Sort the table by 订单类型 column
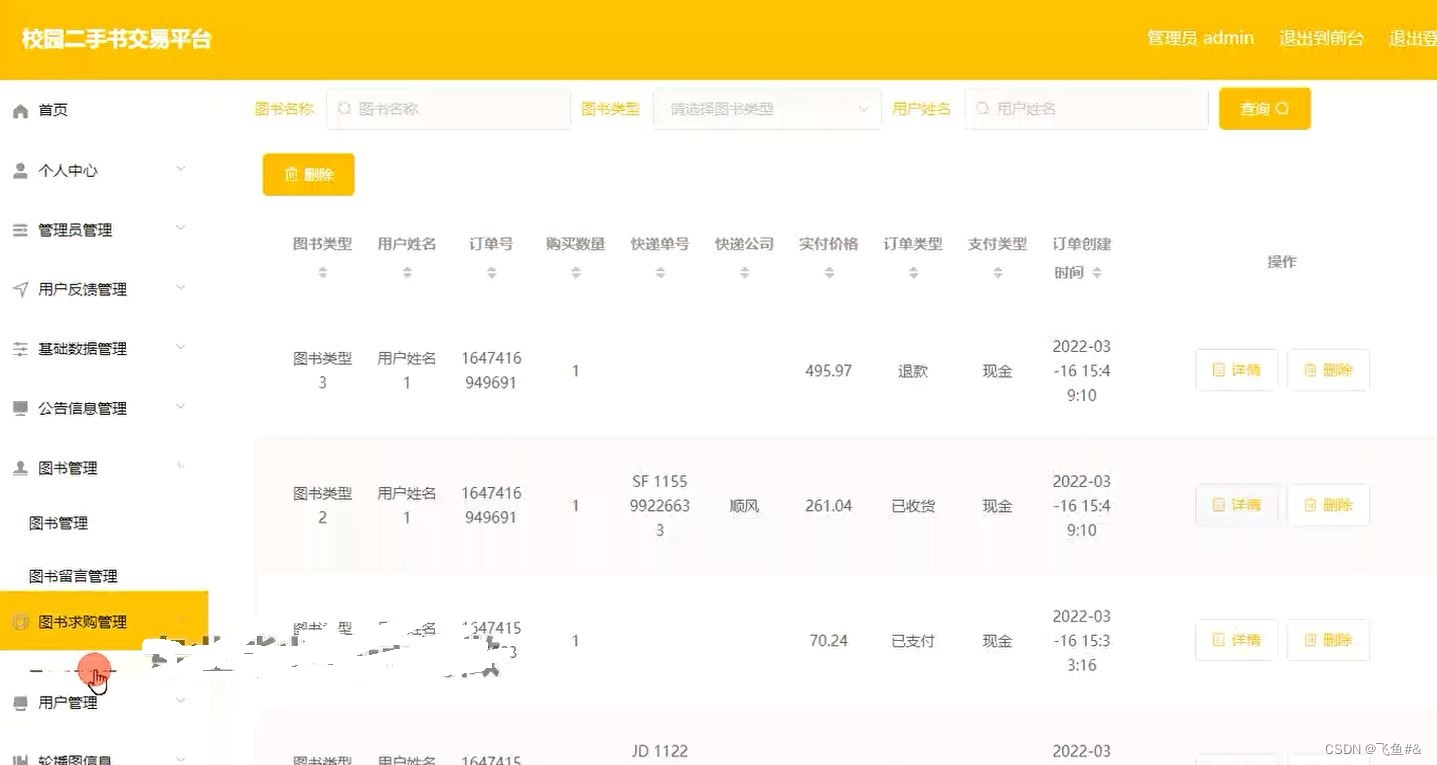Screen dimensions: 1437x765 point(913,272)
